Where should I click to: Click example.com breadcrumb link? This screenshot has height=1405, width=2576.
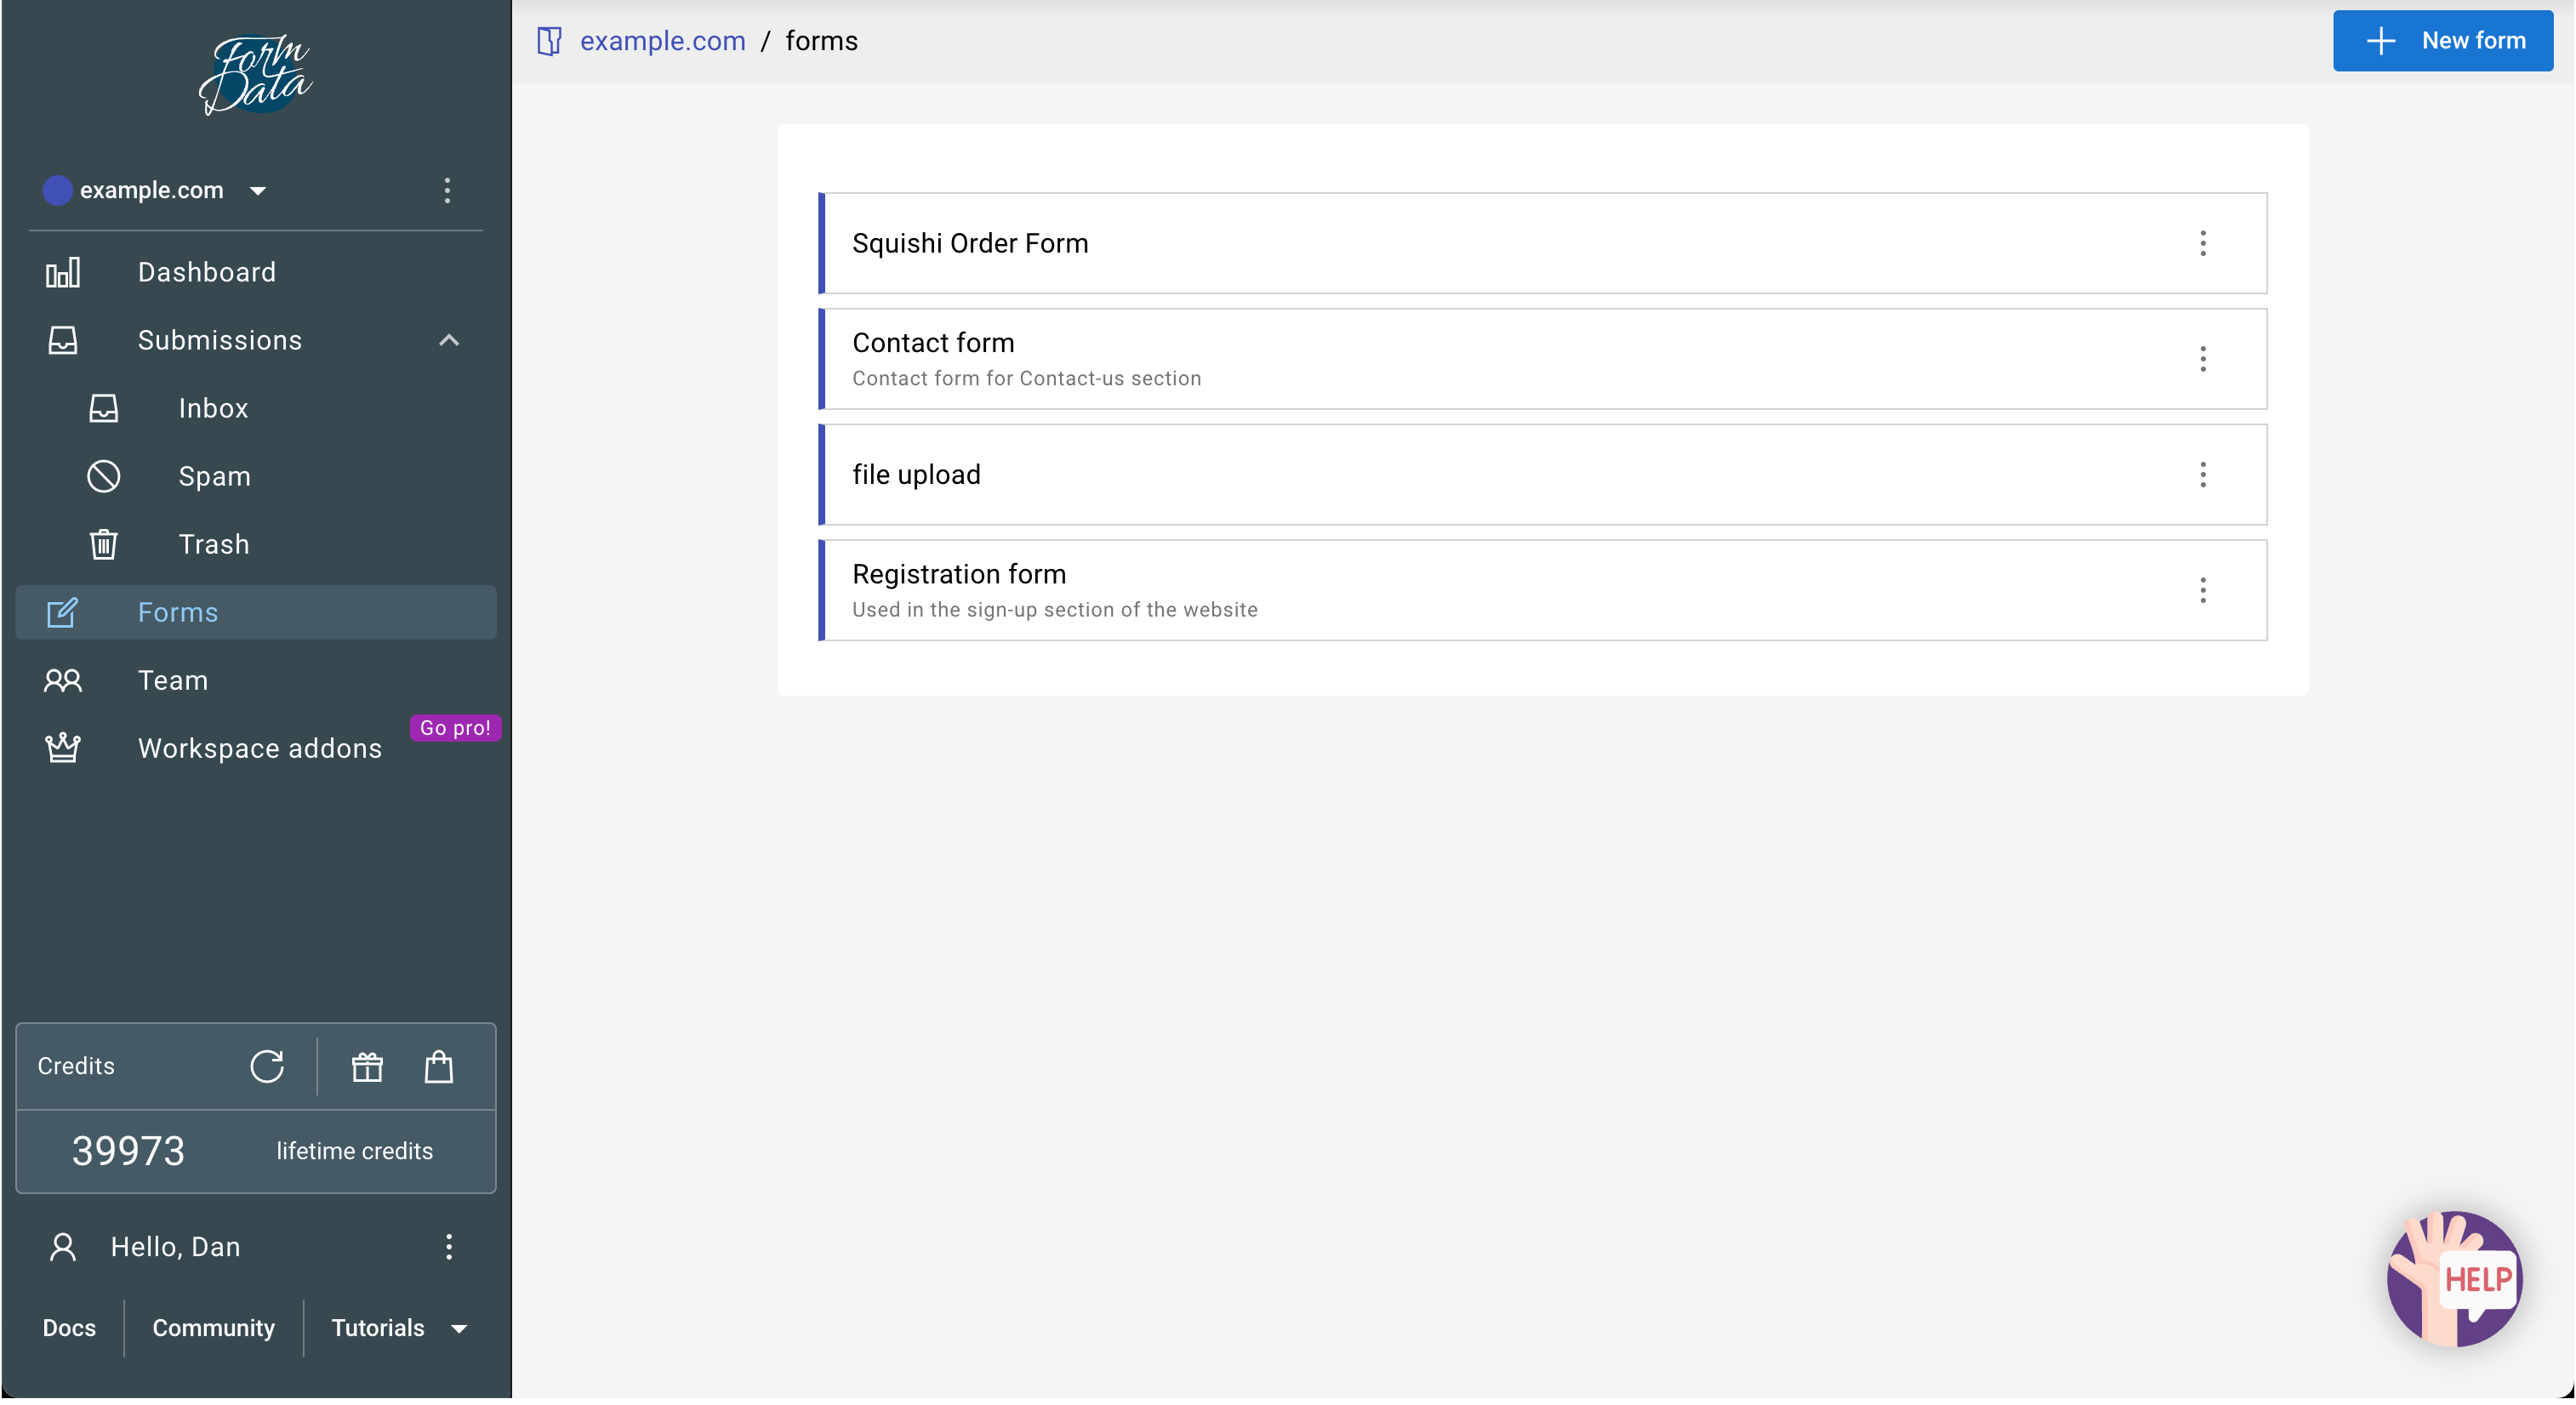[662, 41]
